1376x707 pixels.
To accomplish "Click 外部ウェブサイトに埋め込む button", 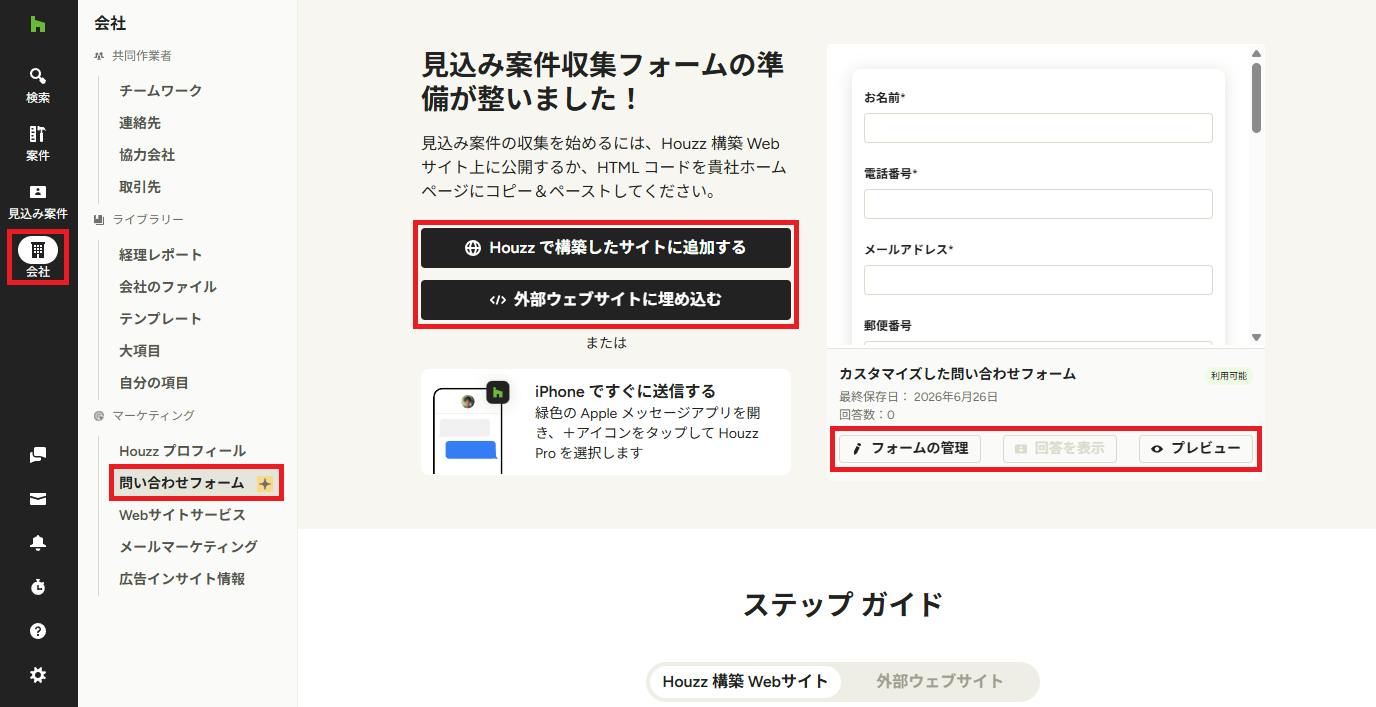I will 606,300.
